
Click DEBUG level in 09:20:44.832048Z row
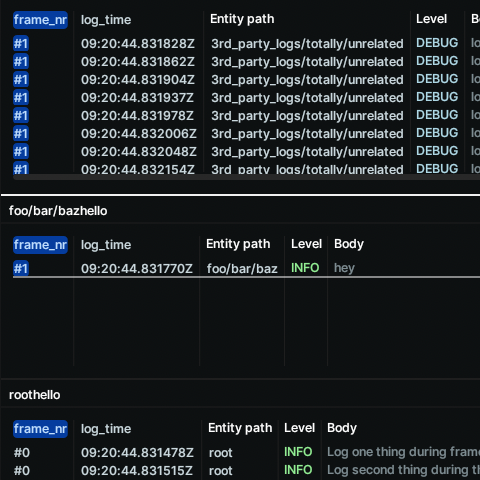pos(437,151)
